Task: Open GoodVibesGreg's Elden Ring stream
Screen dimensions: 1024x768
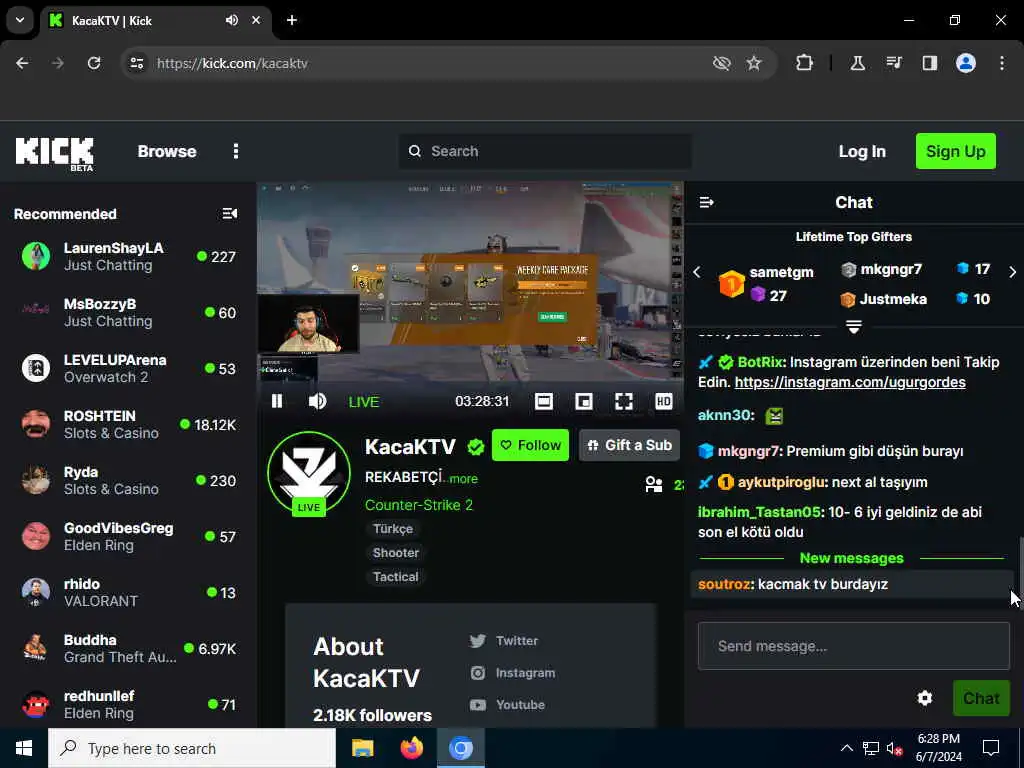Action: pyautogui.click(x=128, y=537)
